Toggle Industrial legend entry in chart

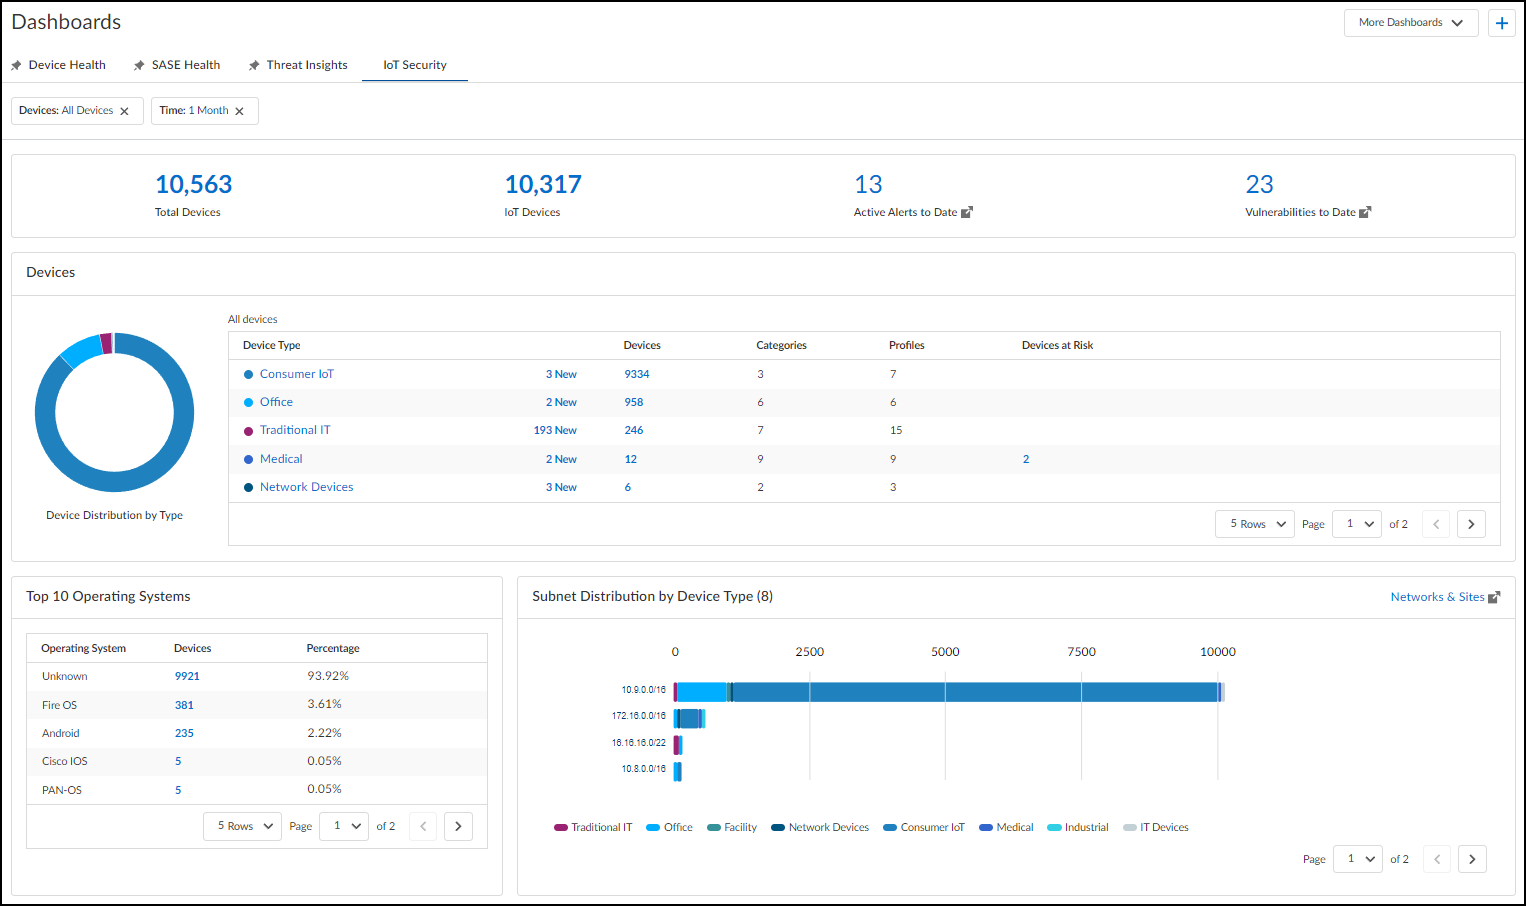1078,827
